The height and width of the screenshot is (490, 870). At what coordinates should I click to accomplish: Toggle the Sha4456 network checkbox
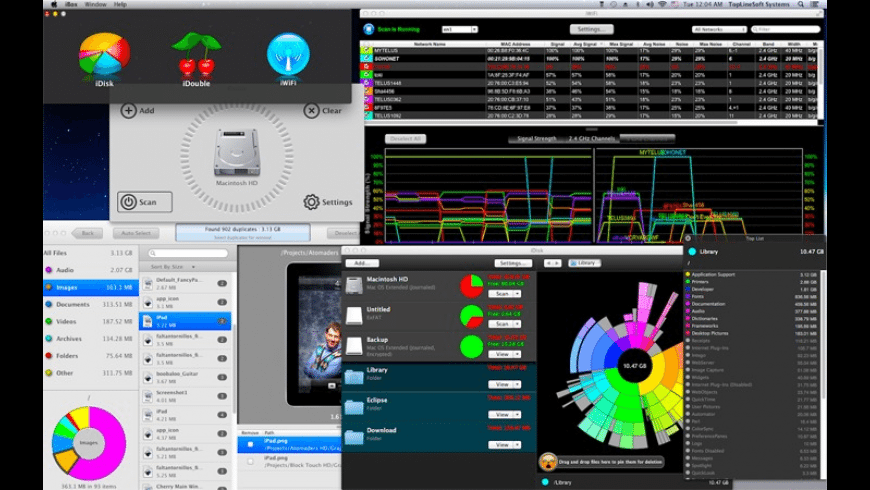pyautogui.click(x=367, y=91)
